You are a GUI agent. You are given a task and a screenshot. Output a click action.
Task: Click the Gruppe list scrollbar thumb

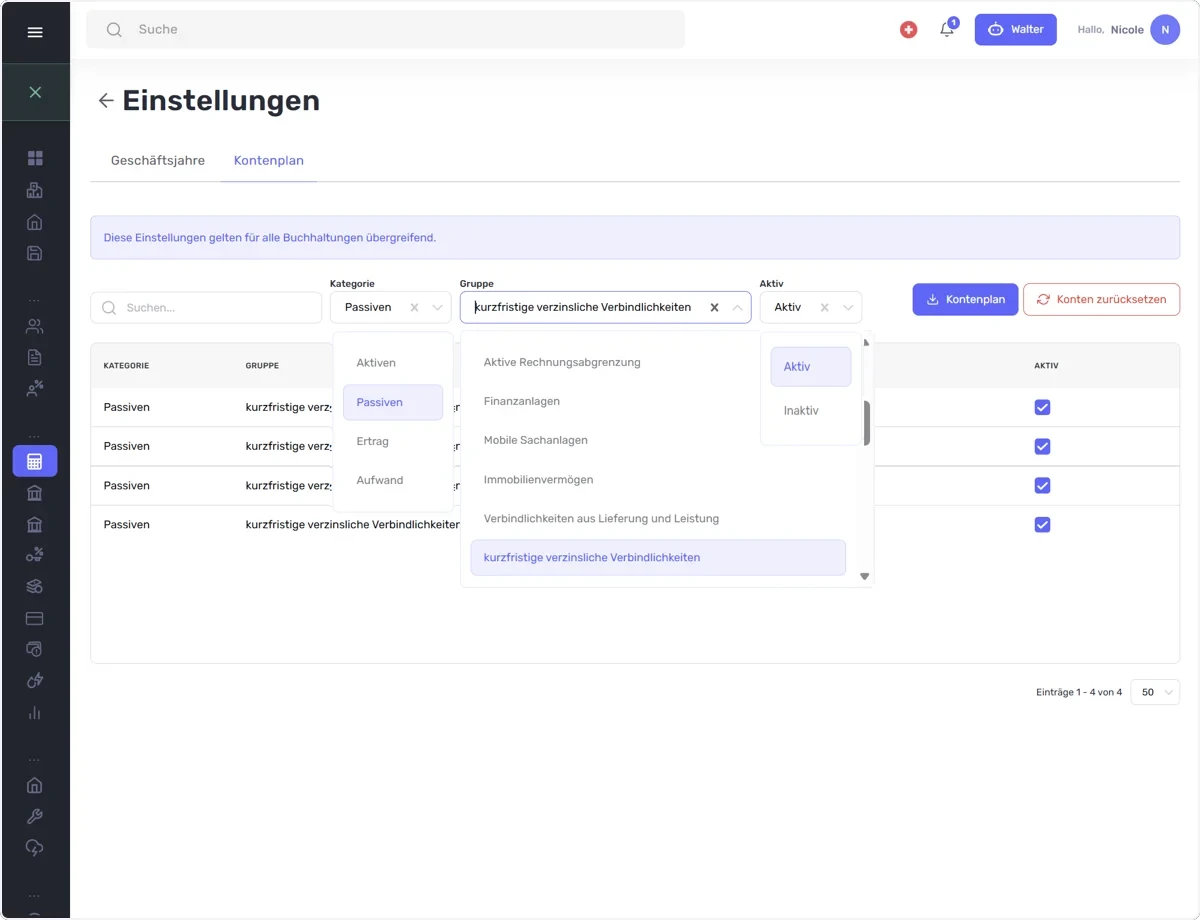867,423
